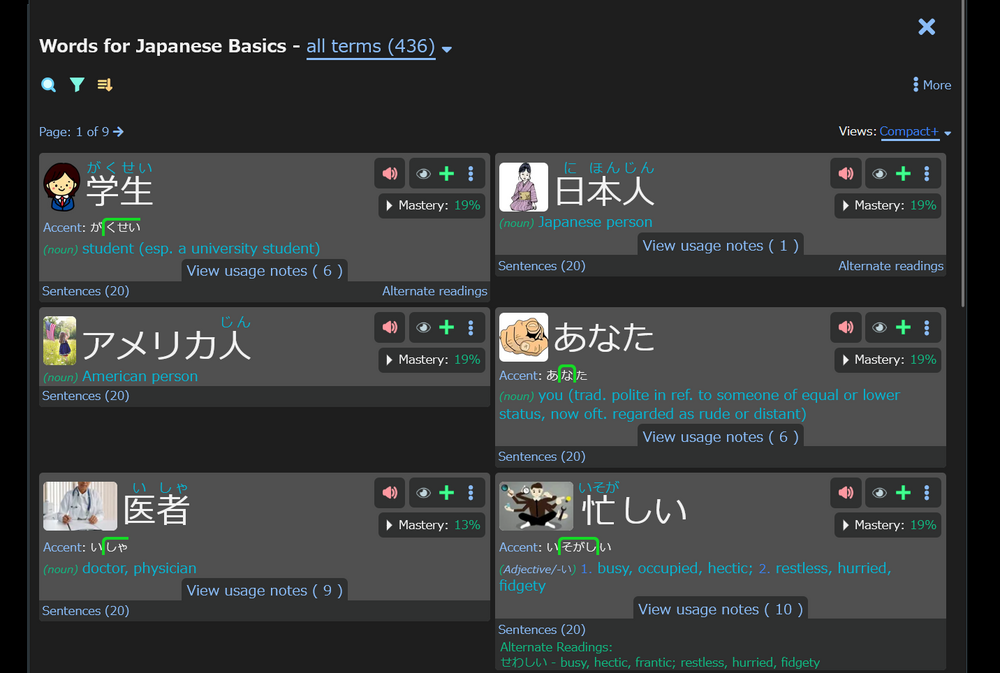The width and height of the screenshot is (1000, 673).
Task: Open the More menu at top right
Action: [930, 85]
